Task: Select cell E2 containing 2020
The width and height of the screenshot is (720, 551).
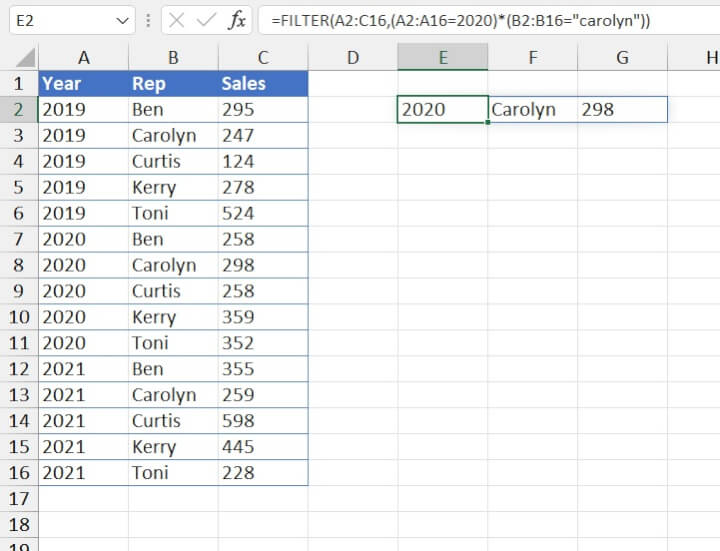Action: 442,110
